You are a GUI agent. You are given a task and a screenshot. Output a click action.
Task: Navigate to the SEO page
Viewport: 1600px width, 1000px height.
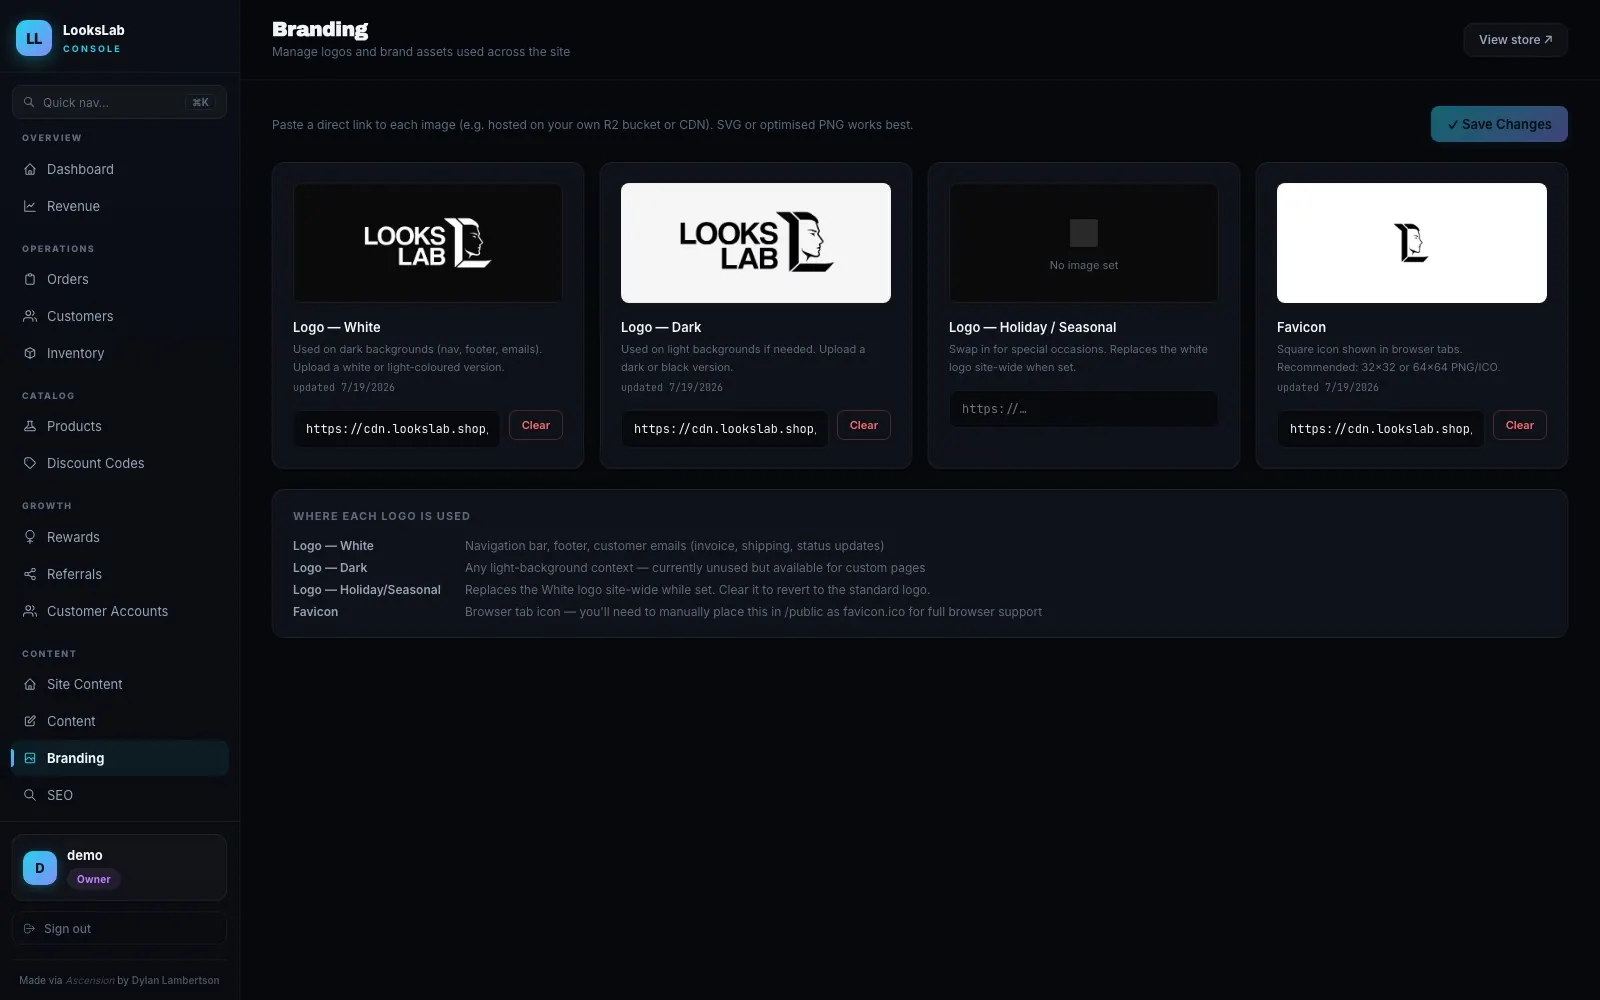120,795
